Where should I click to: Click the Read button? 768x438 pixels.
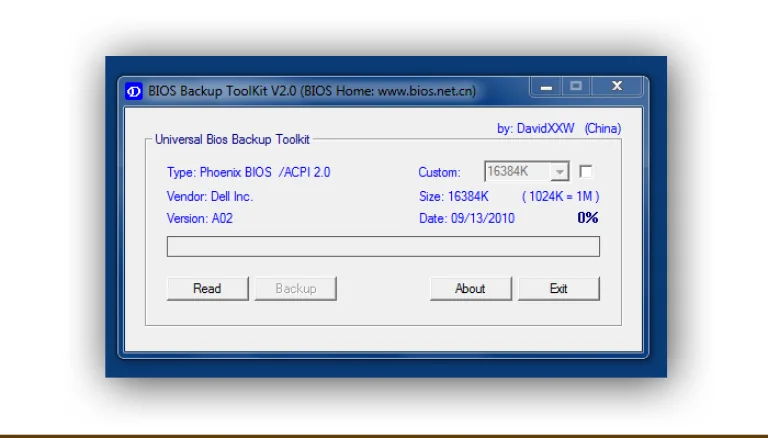click(208, 289)
